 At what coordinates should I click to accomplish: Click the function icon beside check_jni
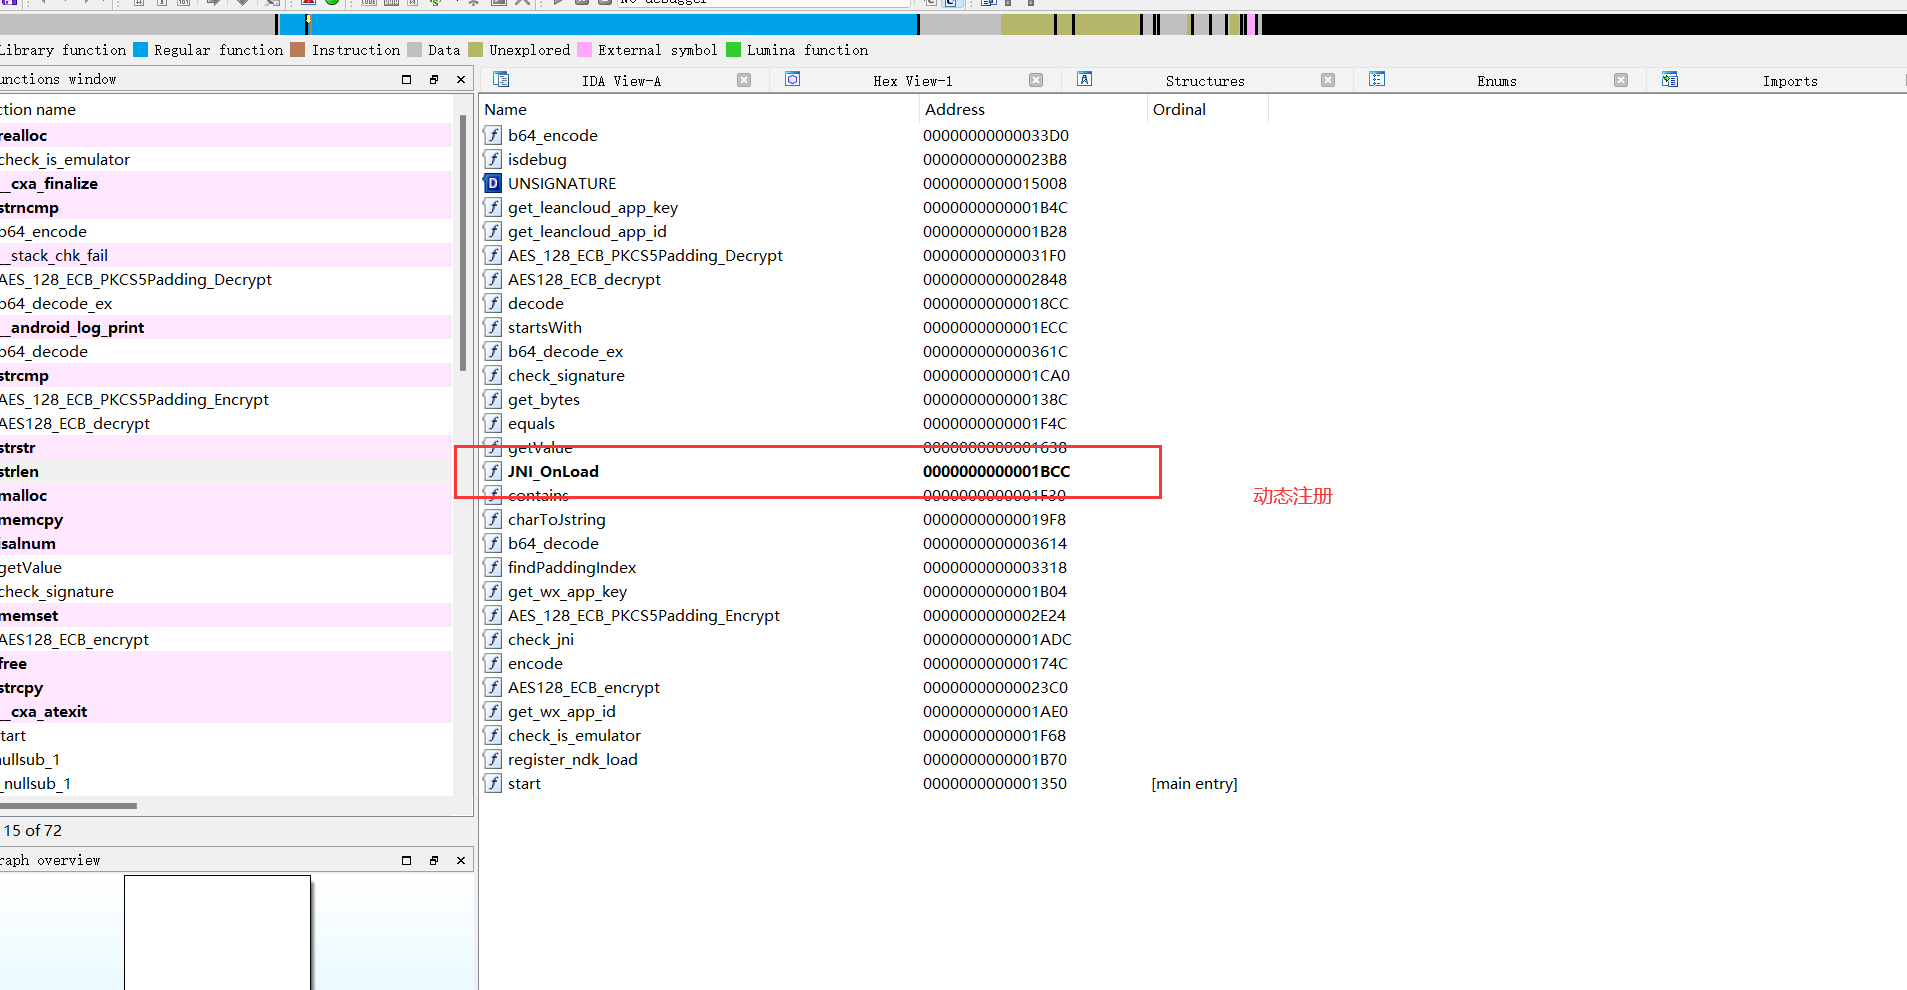pos(493,639)
